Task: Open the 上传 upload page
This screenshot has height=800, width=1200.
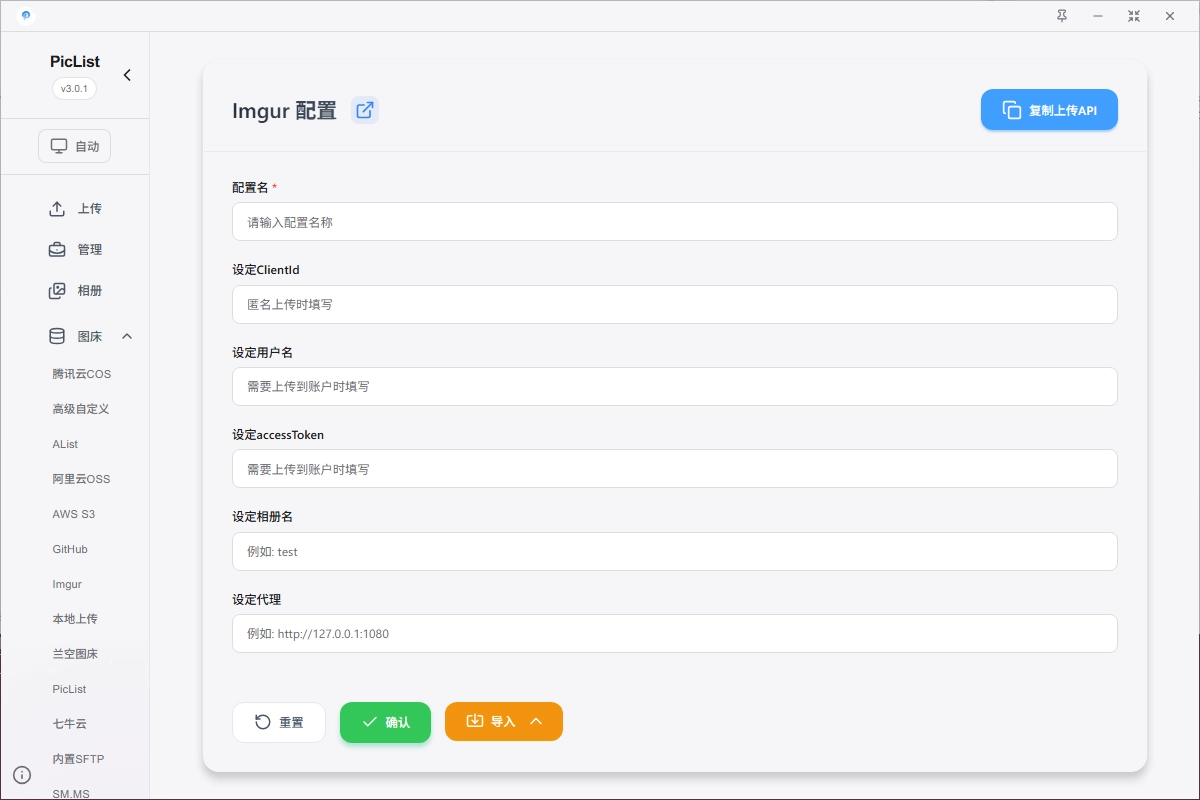Action: pyautogui.click(x=75, y=209)
